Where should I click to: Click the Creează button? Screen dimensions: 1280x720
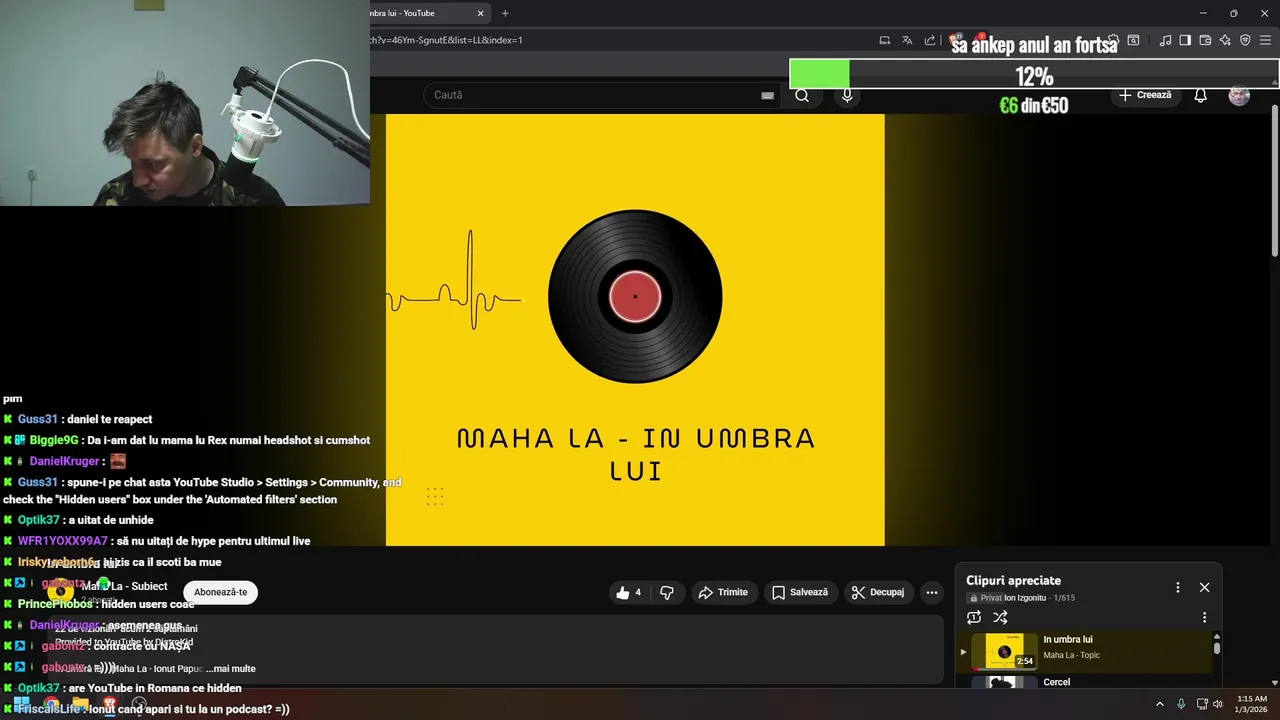[x=1145, y=95]
